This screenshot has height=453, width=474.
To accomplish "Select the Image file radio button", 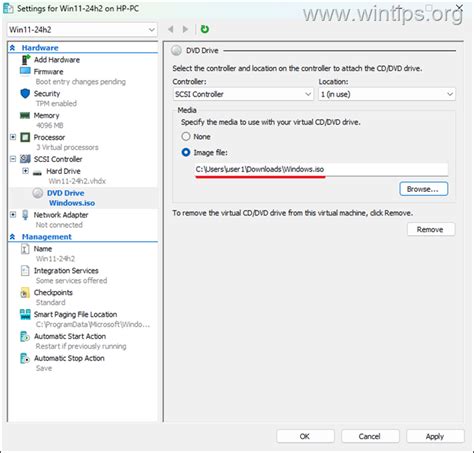I will [x=186, y=153].
